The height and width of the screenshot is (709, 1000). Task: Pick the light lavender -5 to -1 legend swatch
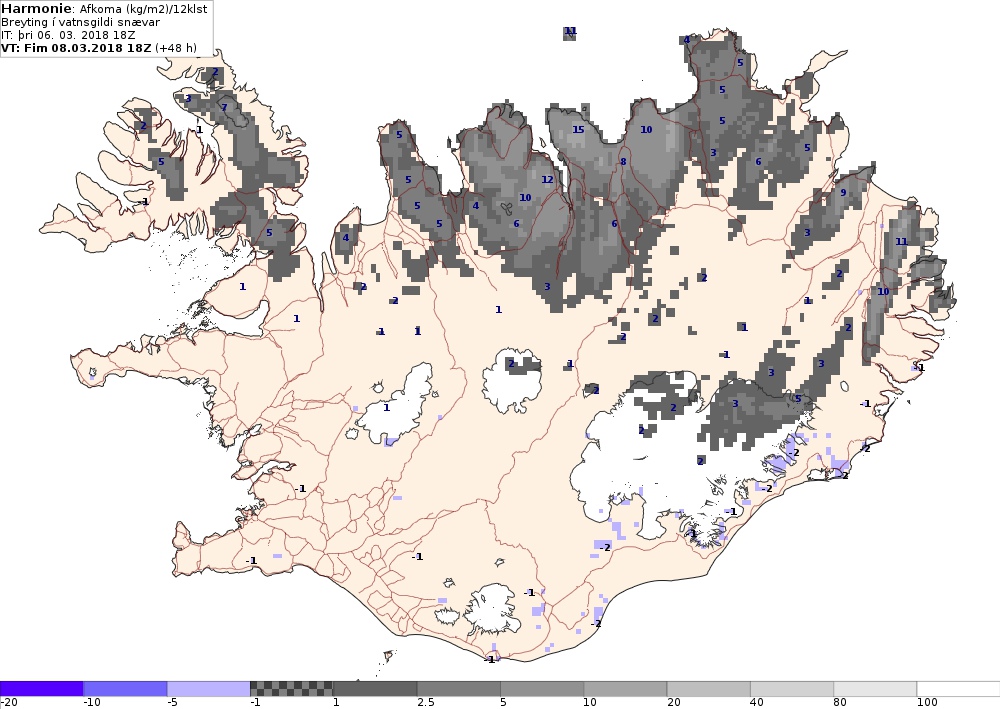(209, 689)
